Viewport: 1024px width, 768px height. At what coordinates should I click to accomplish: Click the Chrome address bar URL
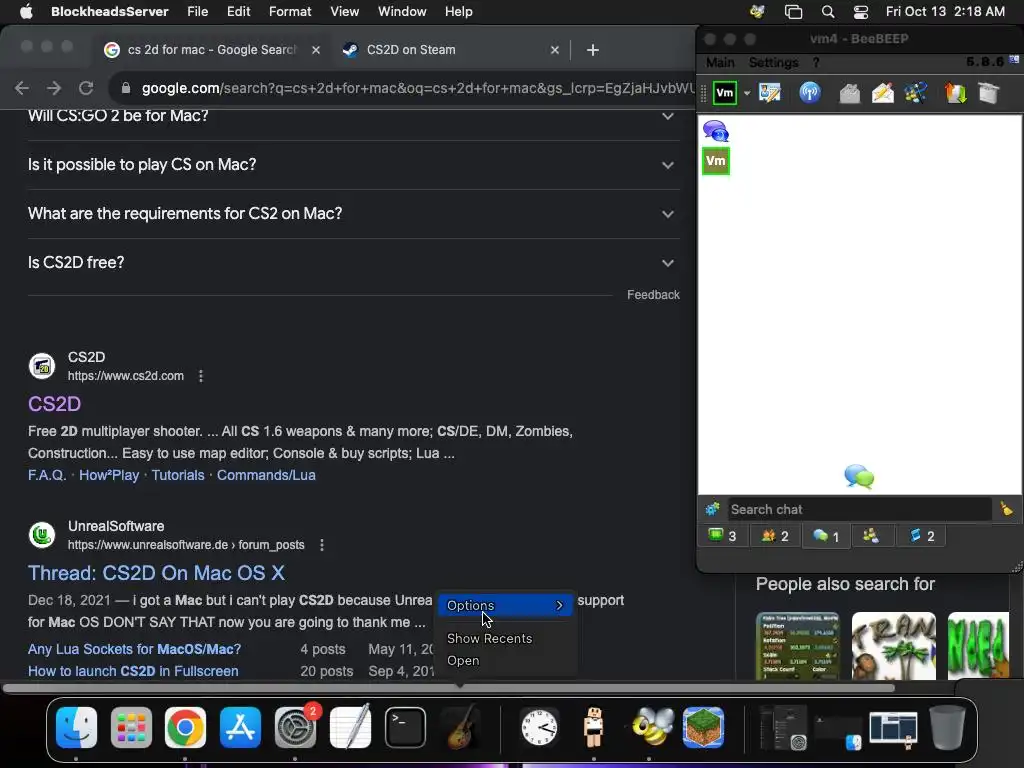coord(418,88)
